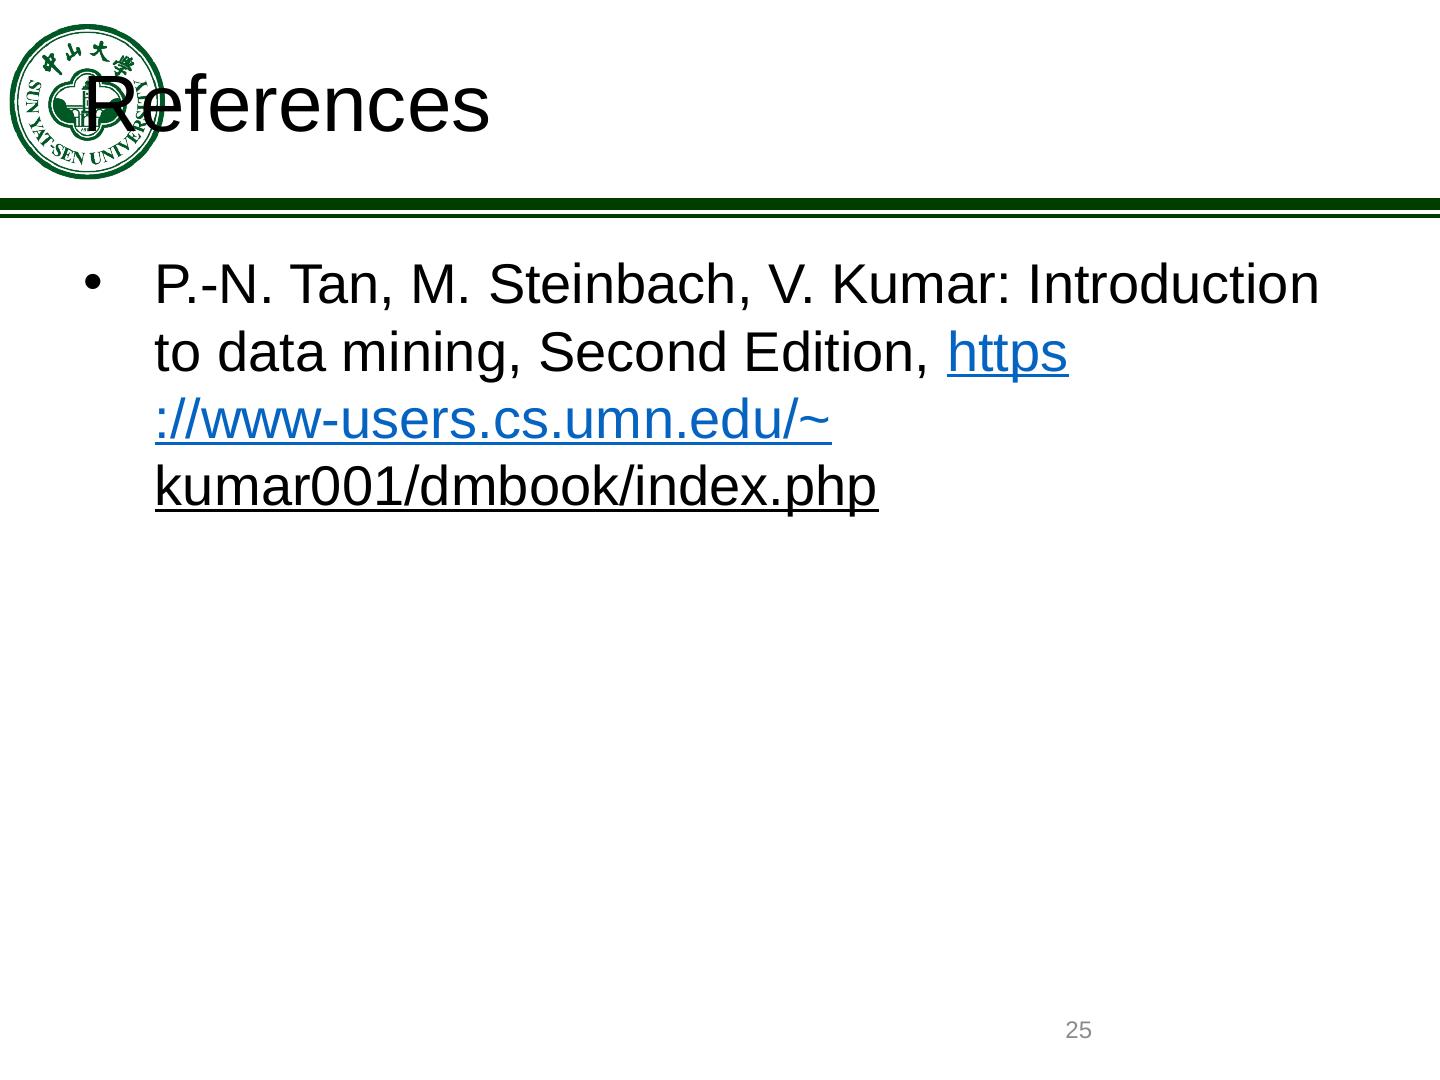Select the "References" slide title
1440x1080 pixels.
click(288, 104)
